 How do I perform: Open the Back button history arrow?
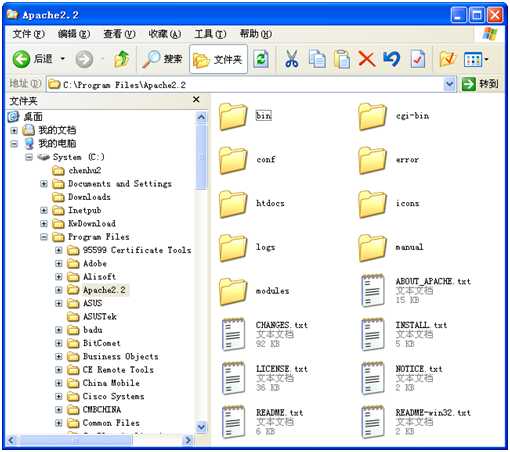click(x=63, y=59)
